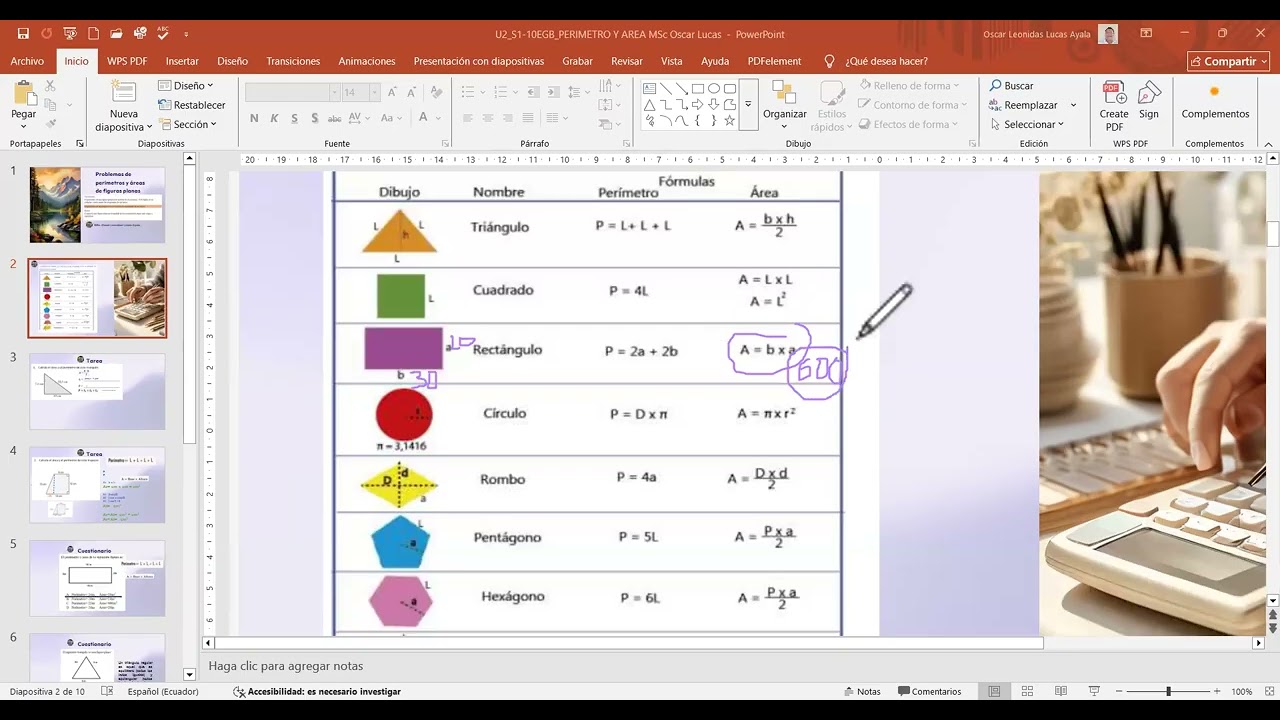This screenshot has height=720, width=1280.
Task: Toggle left text alignment
Action: [x=467, y=118]
